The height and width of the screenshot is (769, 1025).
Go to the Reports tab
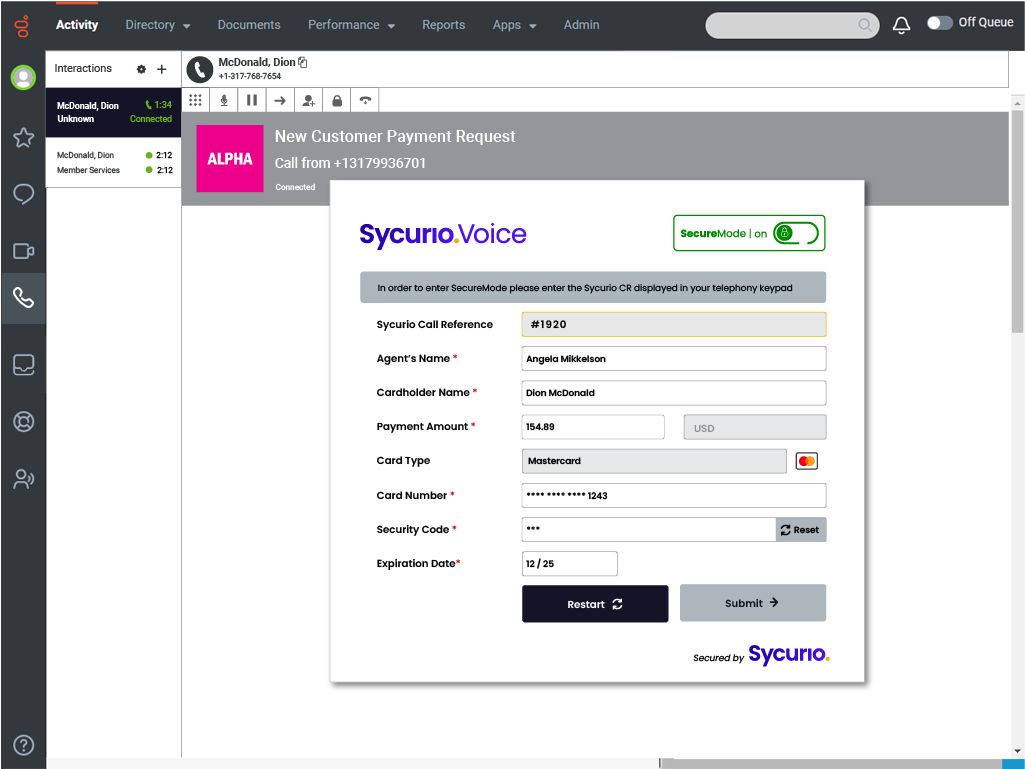click(x=443, y=25)
